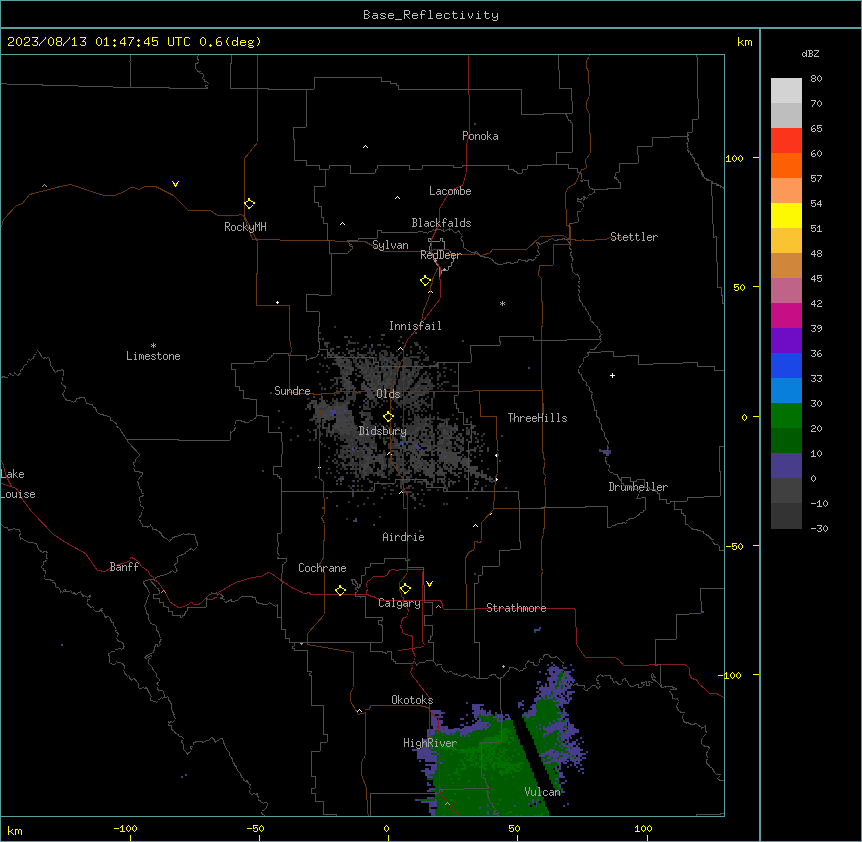Click the Sylvan label
862x842 pixels.
(390, 245)
